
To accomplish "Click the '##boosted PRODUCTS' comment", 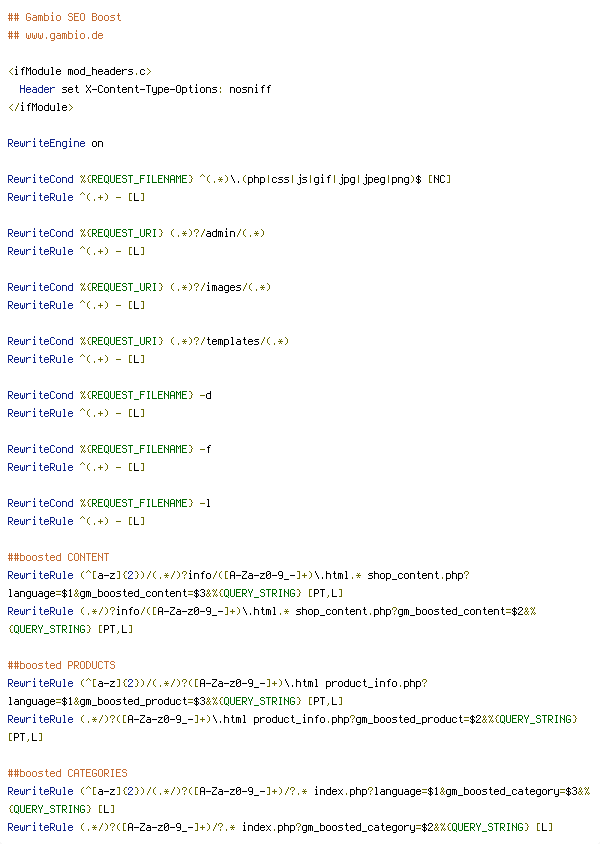I will point(61,665).
